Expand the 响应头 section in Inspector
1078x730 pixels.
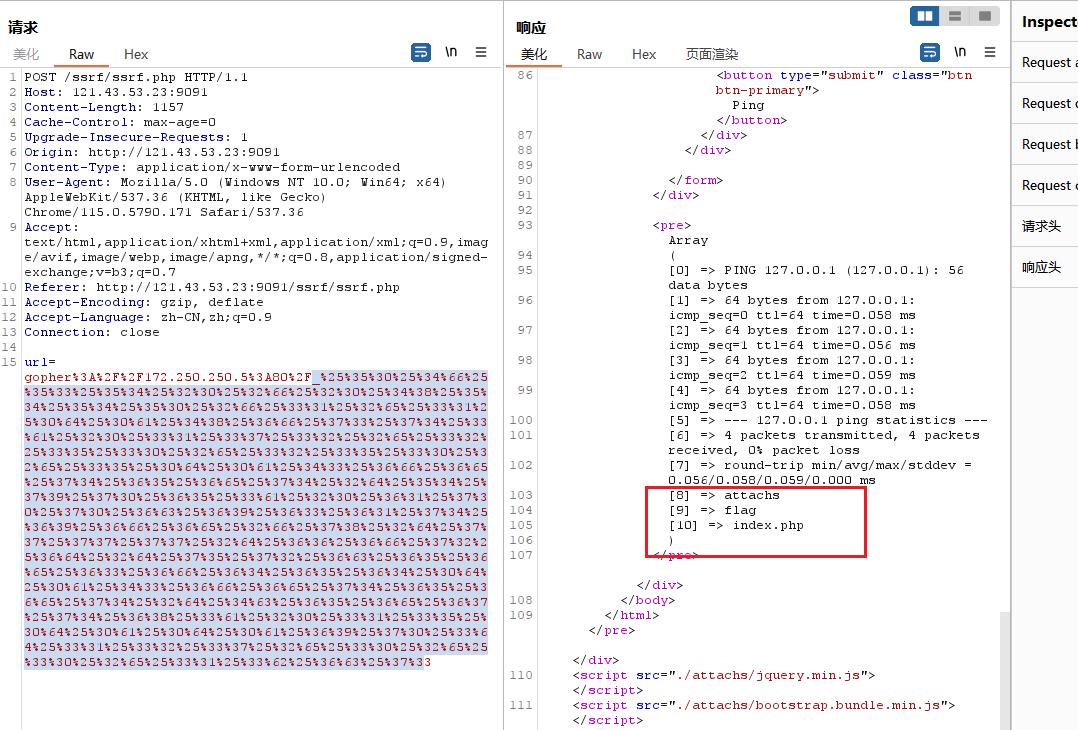click(x=1044, y=267)
